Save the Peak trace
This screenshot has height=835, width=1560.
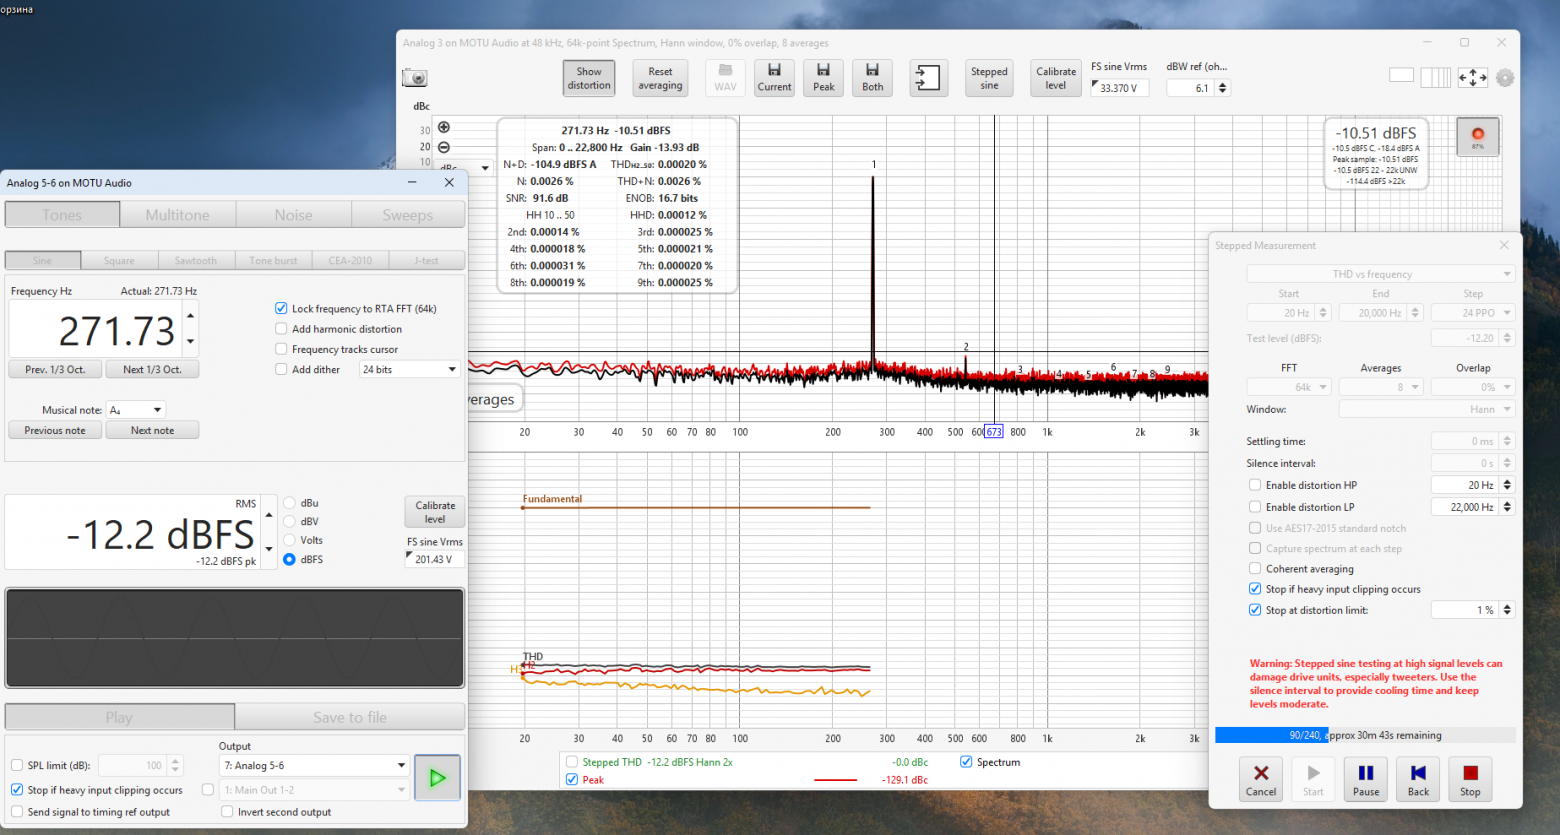823,78
